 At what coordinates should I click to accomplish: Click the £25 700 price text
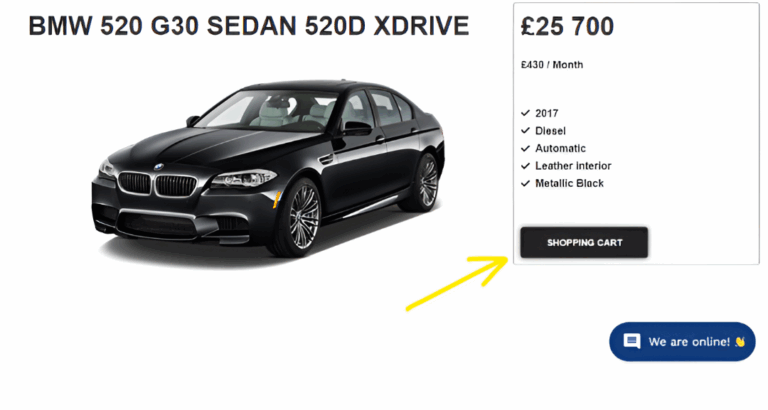coord(567,26)
